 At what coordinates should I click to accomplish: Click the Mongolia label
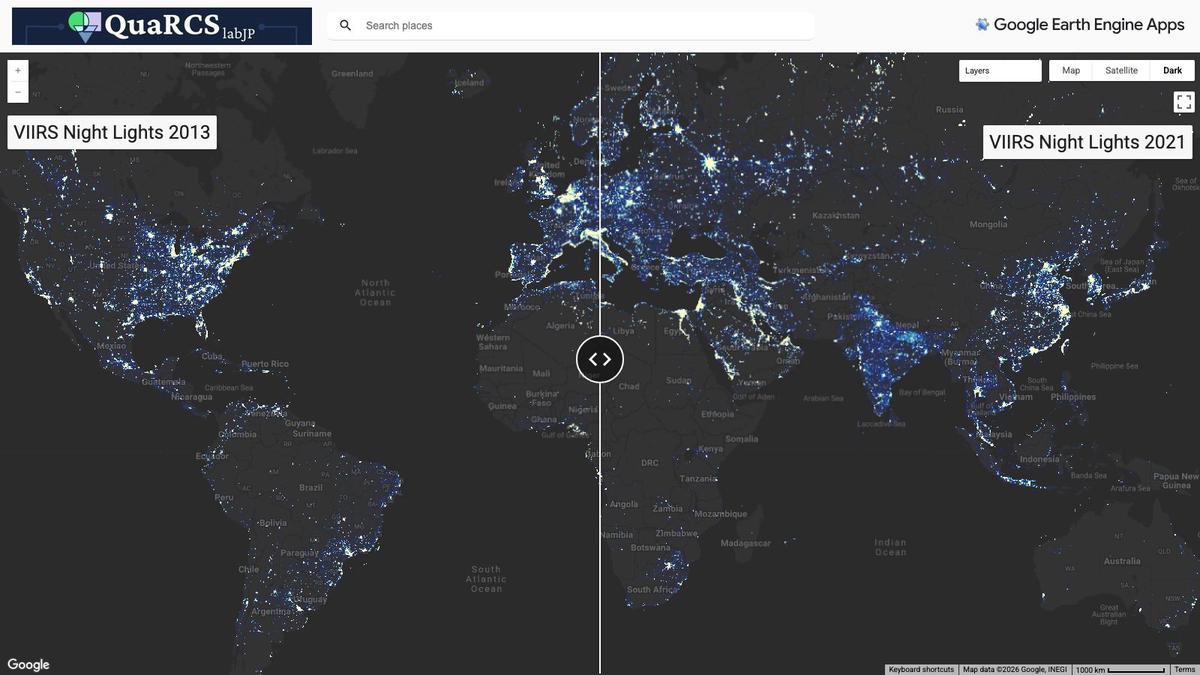(x=988, y=224)
